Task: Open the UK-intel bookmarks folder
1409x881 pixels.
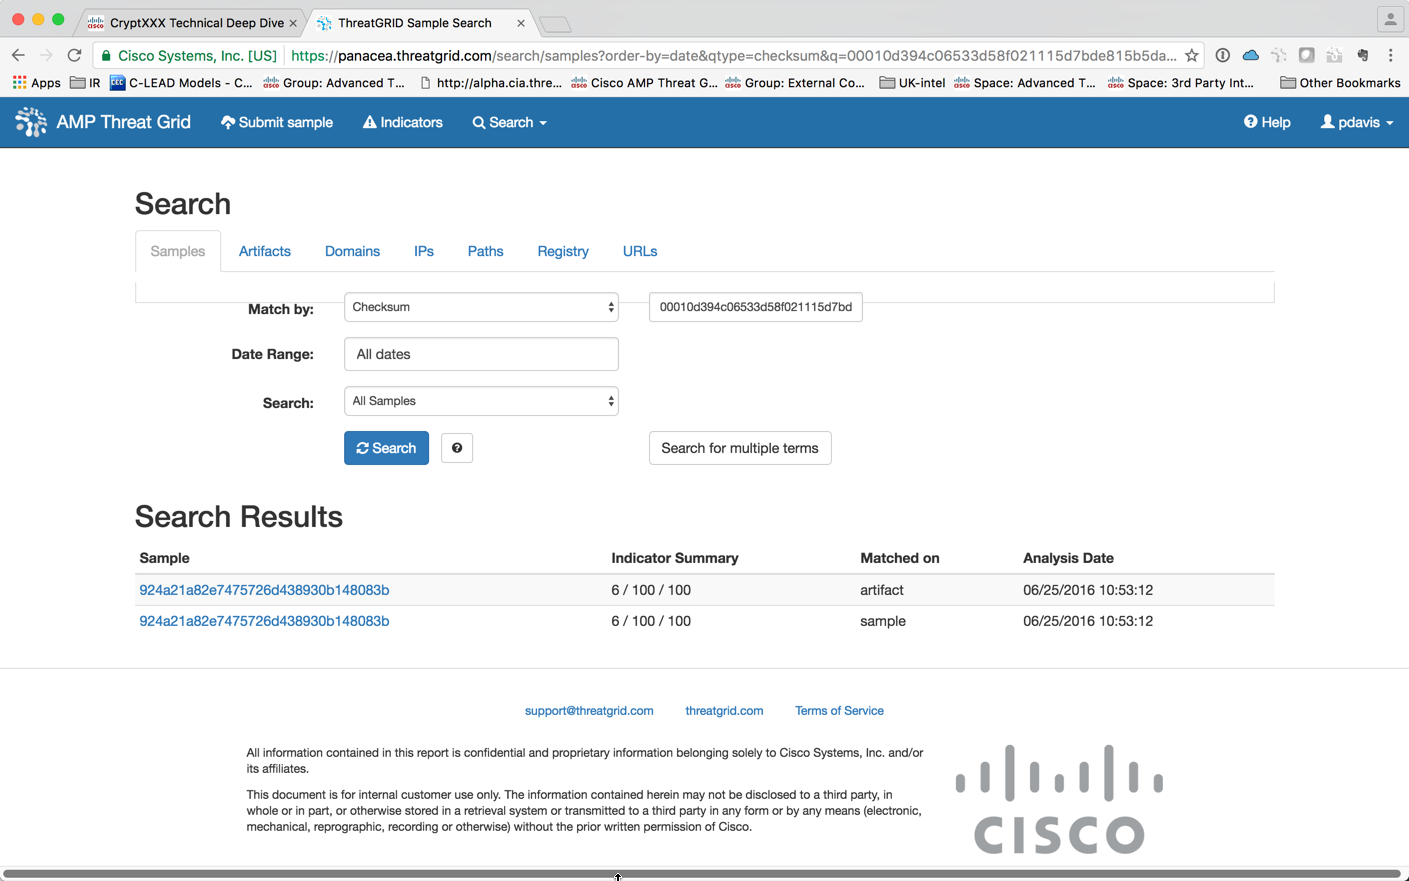Action: tap(912, 83)
